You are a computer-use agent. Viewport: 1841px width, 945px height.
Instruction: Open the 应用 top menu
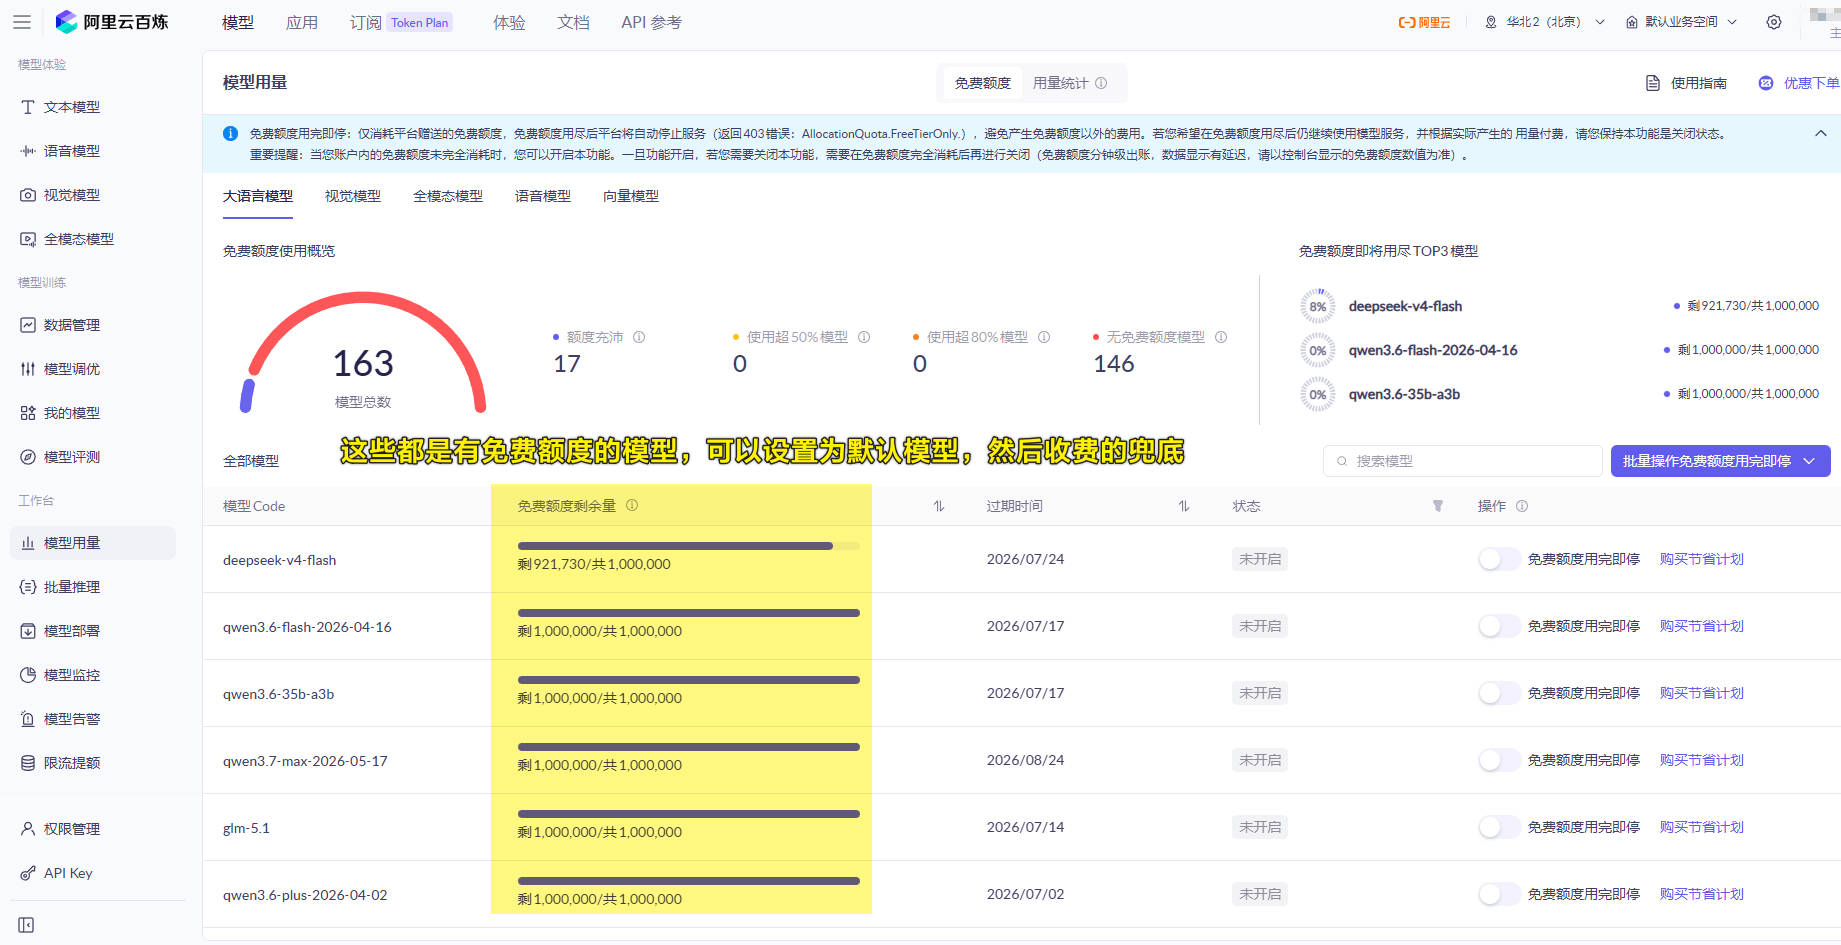(x=302, y=22)
